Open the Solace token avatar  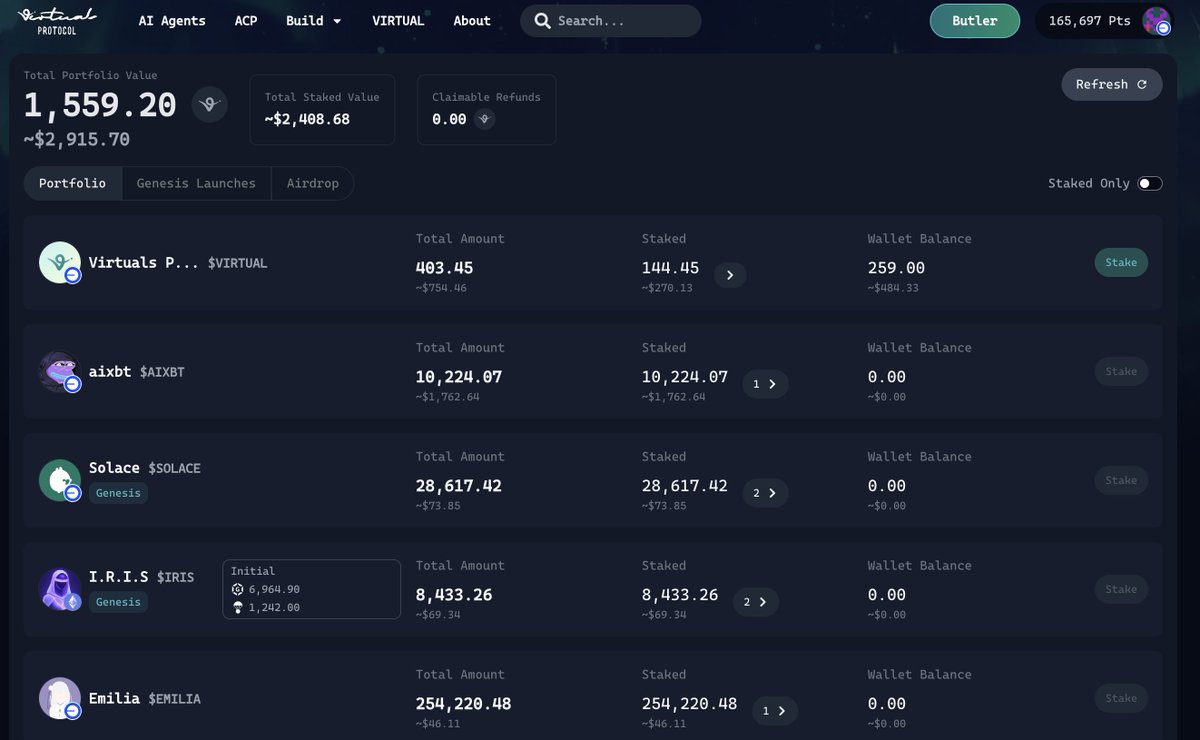pyautogui.click(x=59, y=480)
